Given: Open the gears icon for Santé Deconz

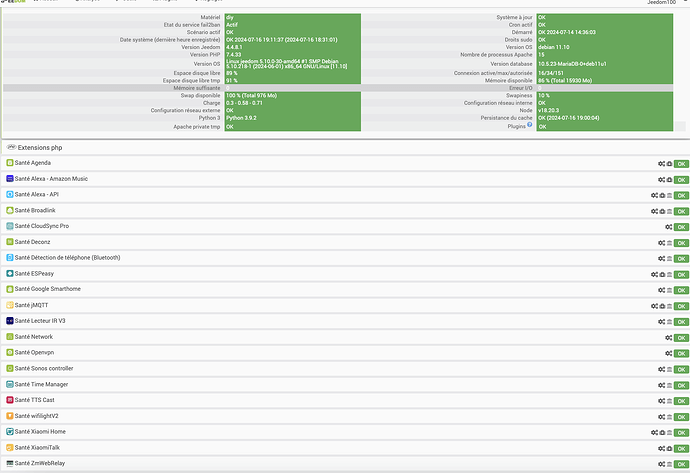Looking at the screenshot, I should point(661,243).
